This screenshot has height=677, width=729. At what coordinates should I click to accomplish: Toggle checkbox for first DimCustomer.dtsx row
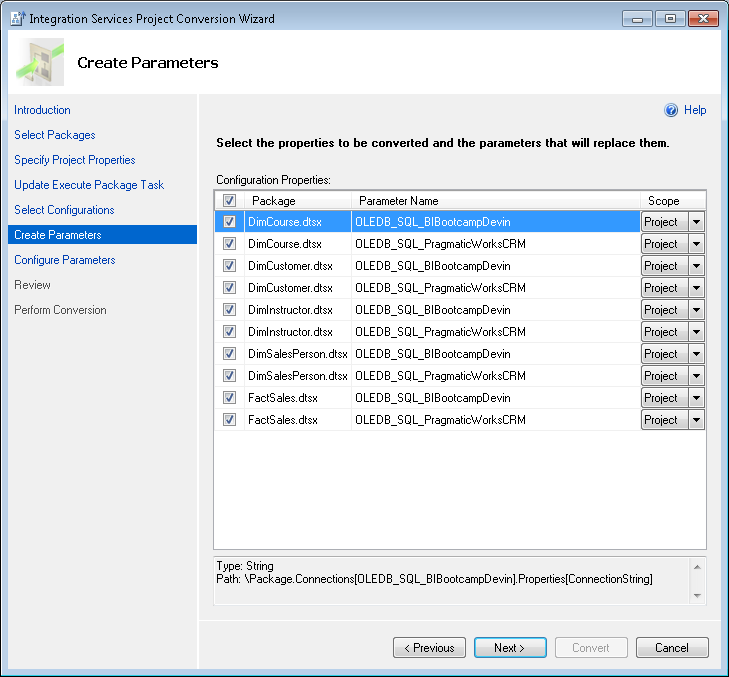point(230,266)
